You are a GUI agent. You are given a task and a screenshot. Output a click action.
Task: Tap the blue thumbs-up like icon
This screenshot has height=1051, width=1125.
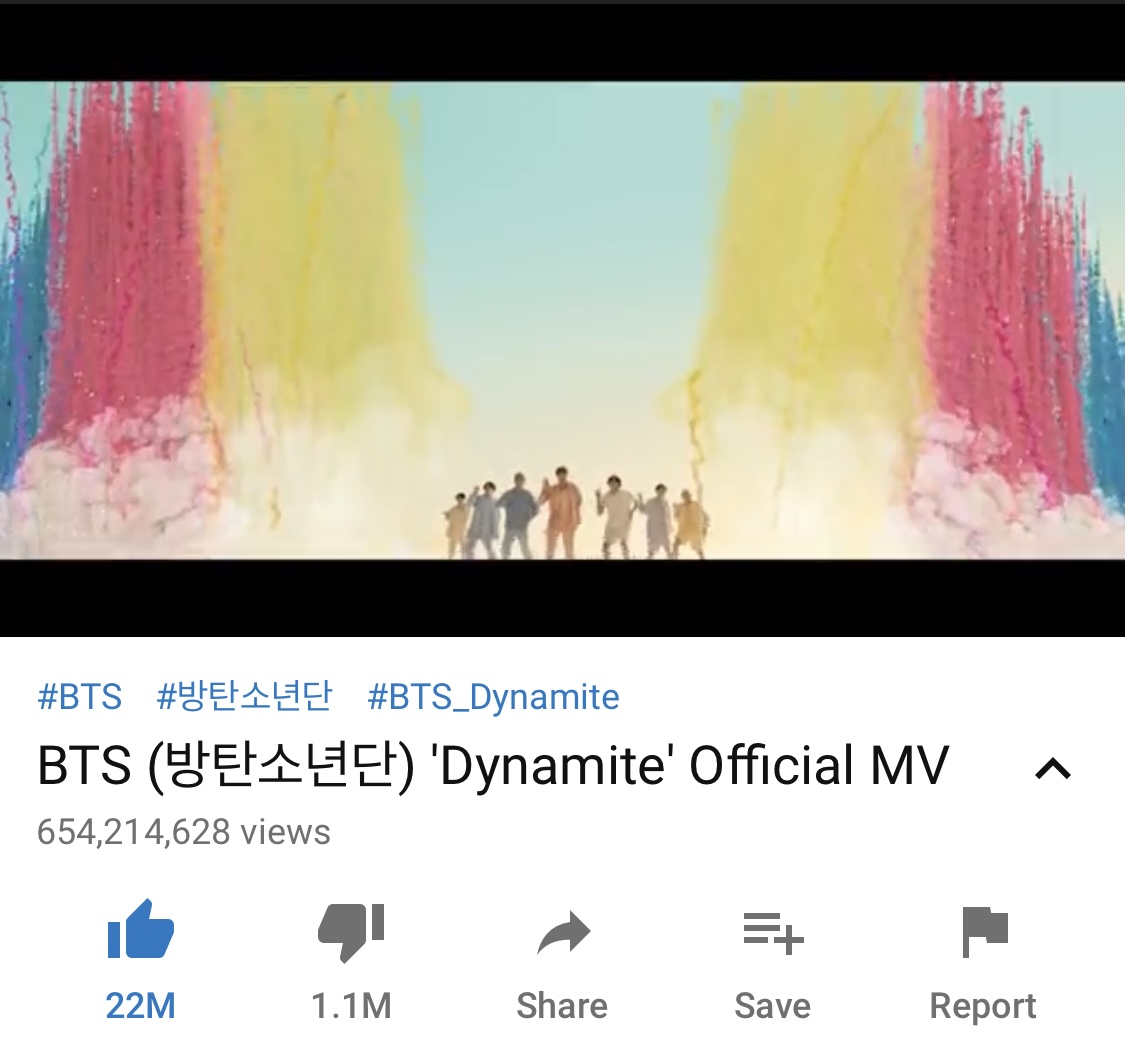coord(141,929)
